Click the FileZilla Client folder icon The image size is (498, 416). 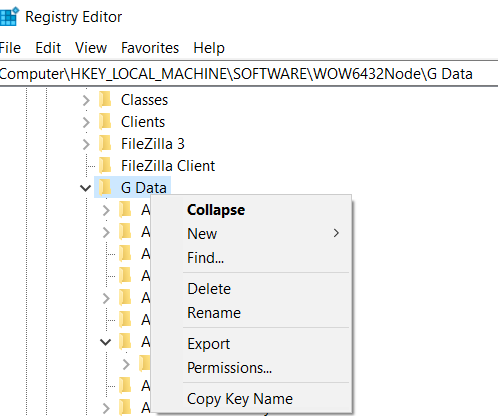pyautogui.click(x=105, y=166)
